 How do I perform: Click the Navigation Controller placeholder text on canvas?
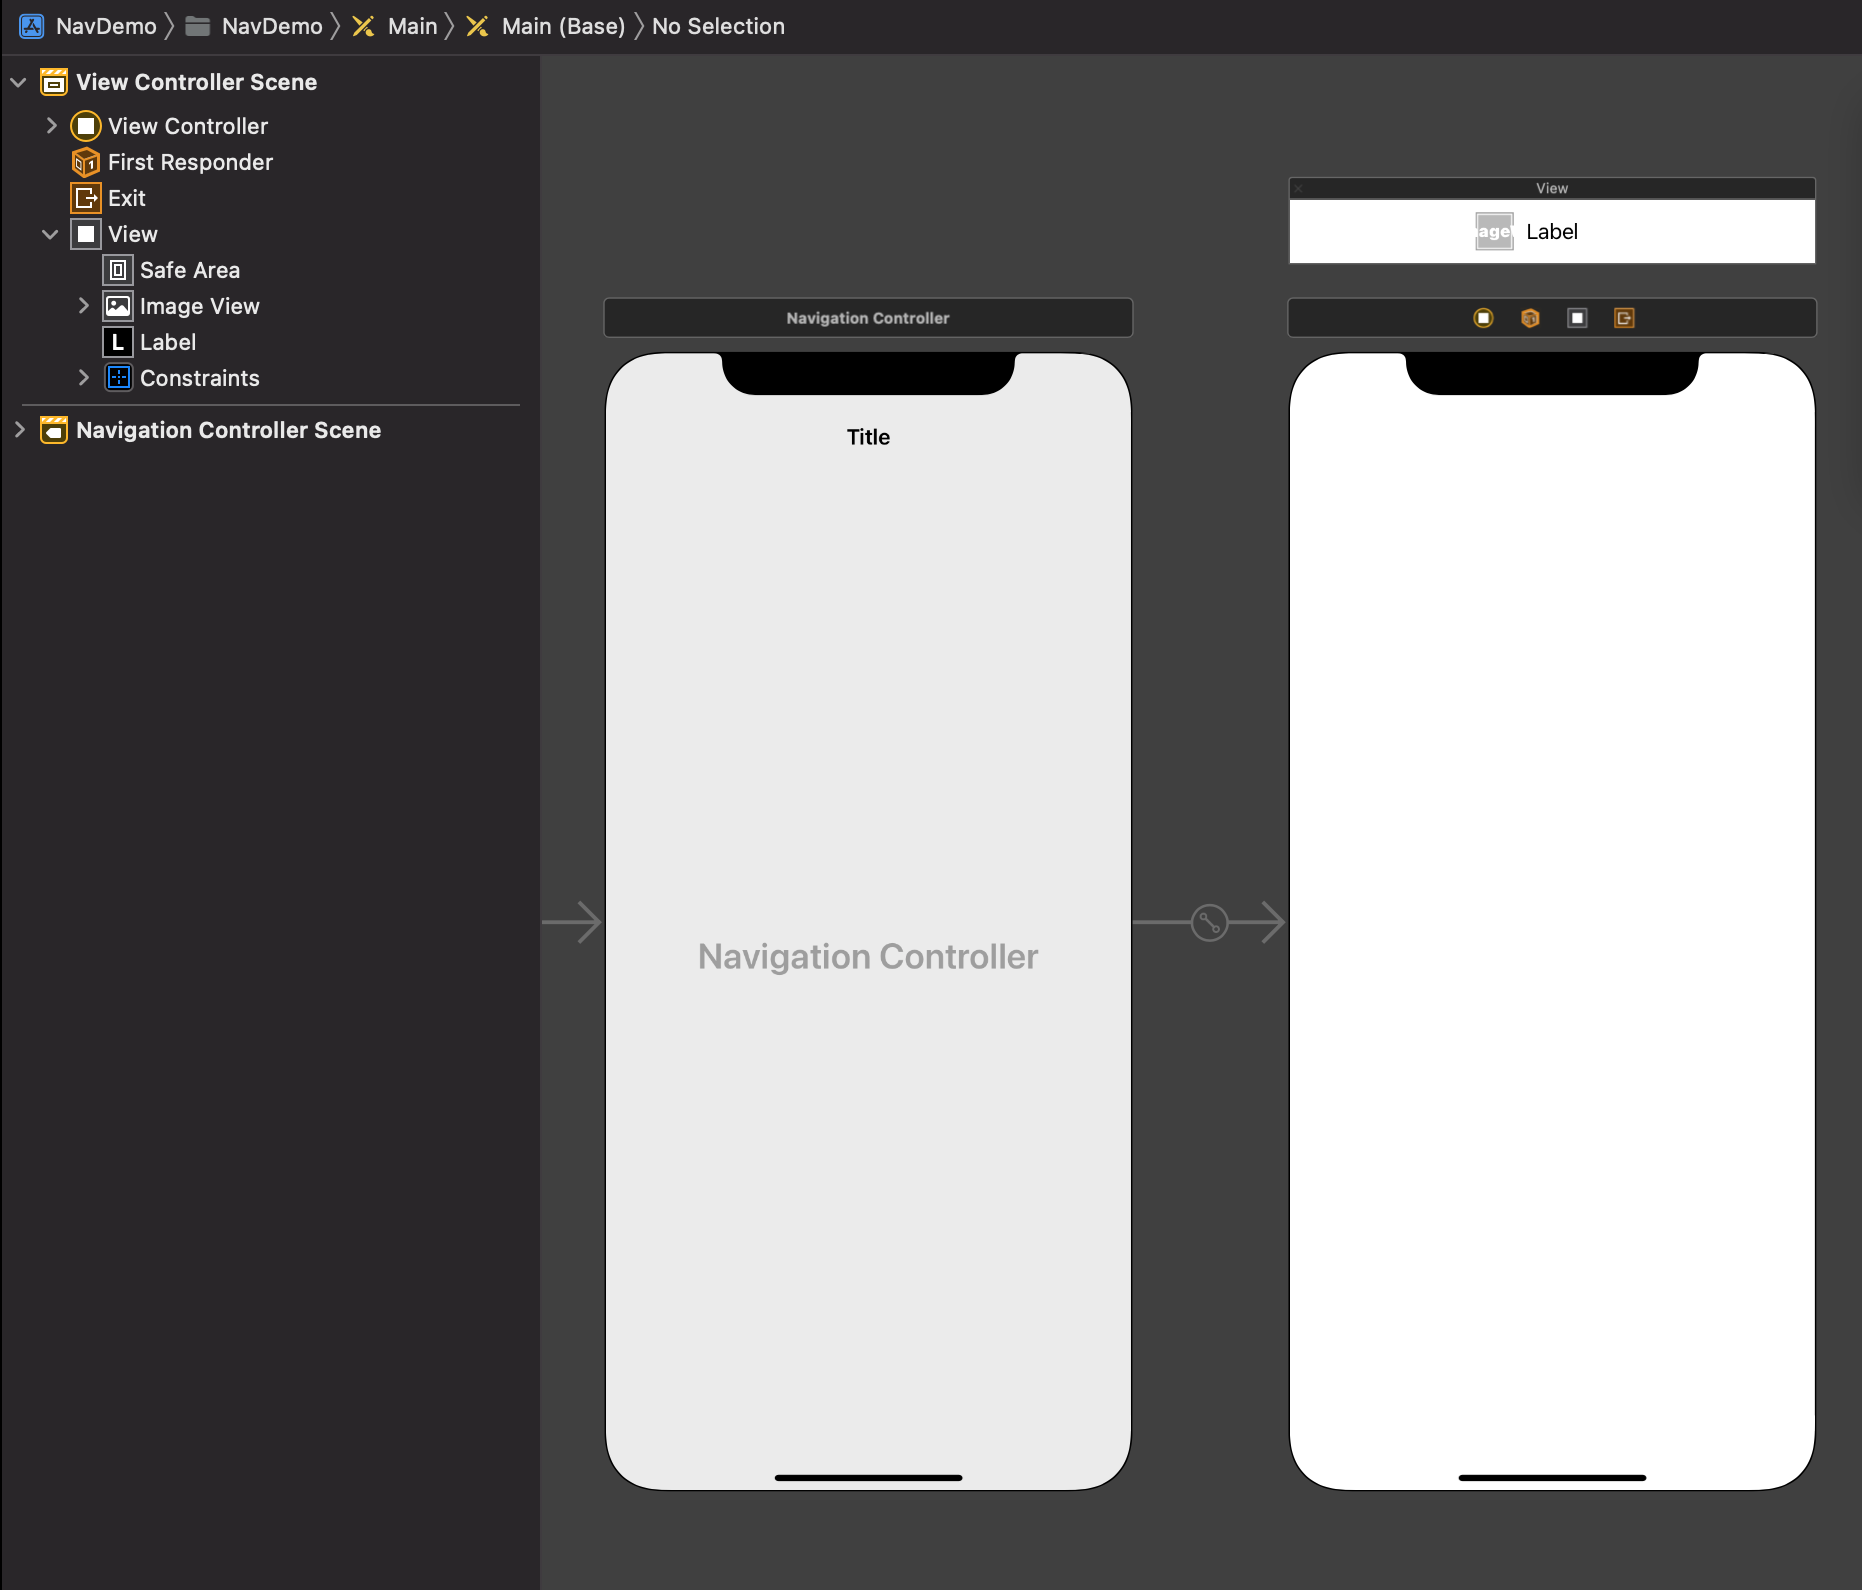(868, 957)
